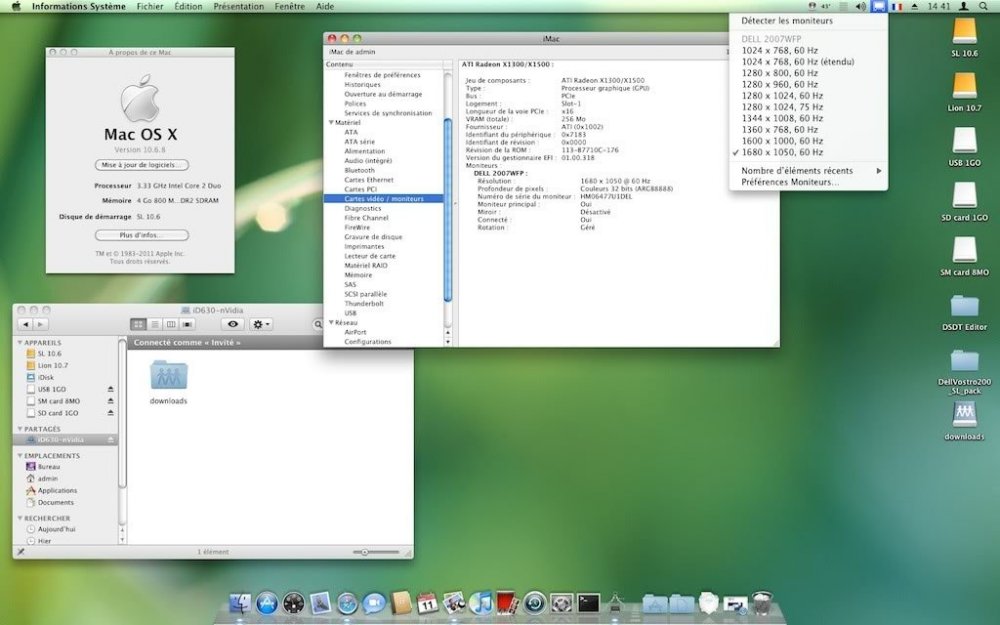Click Mise à jour de logiciels button
The image size is (1000, 625).
(141, 165)
